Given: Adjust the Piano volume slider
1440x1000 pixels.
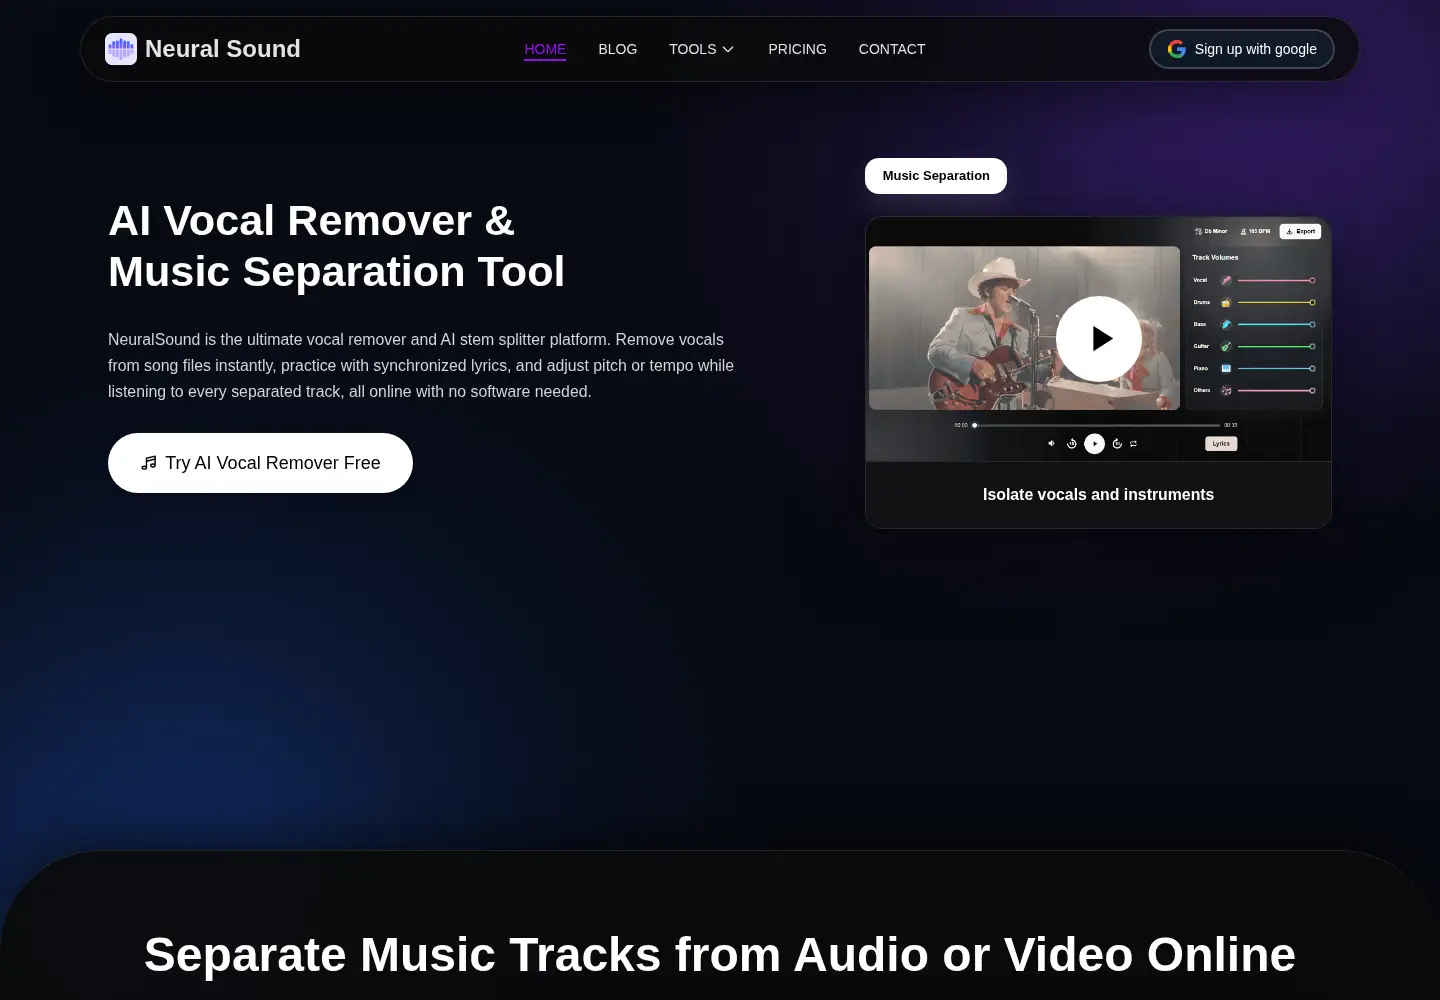Looking at the screenshot, I should [x=1275, y=368].
